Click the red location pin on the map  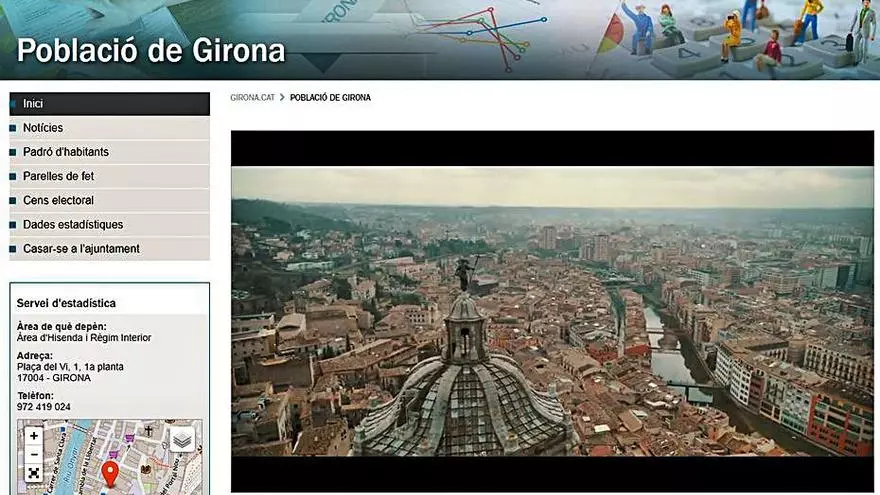pyautogui.click(x=110, y=473)
